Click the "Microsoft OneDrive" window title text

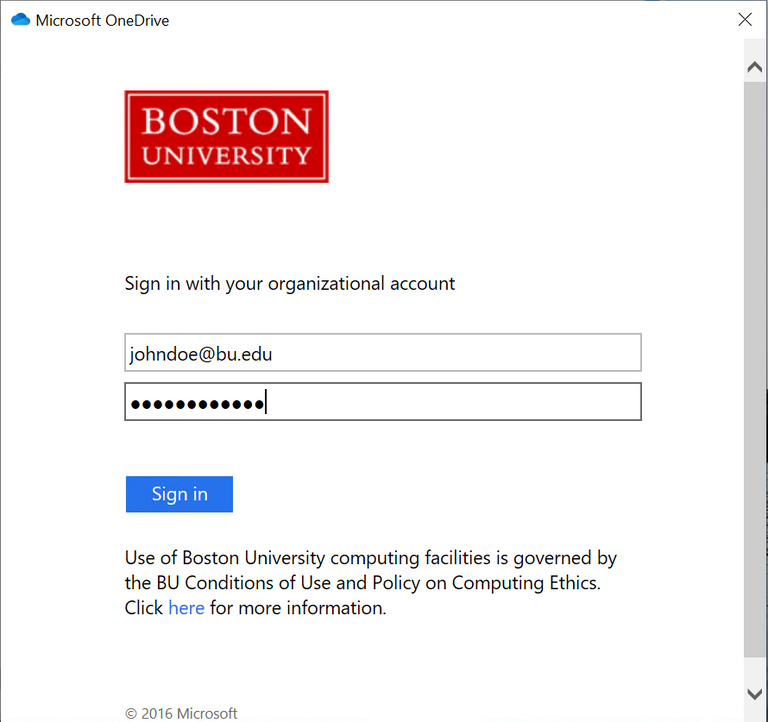tap(102, 20)
